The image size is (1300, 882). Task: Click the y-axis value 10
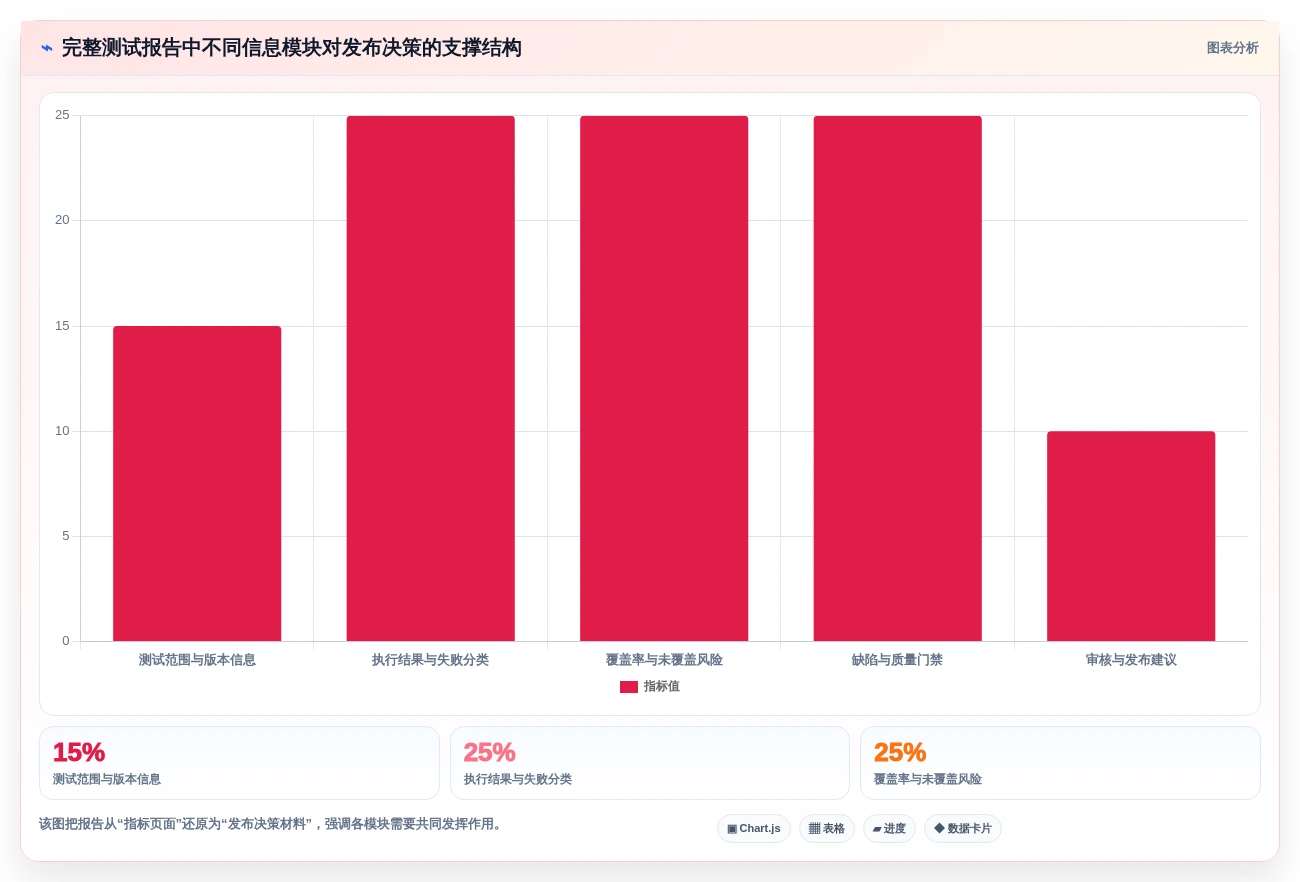62,431
